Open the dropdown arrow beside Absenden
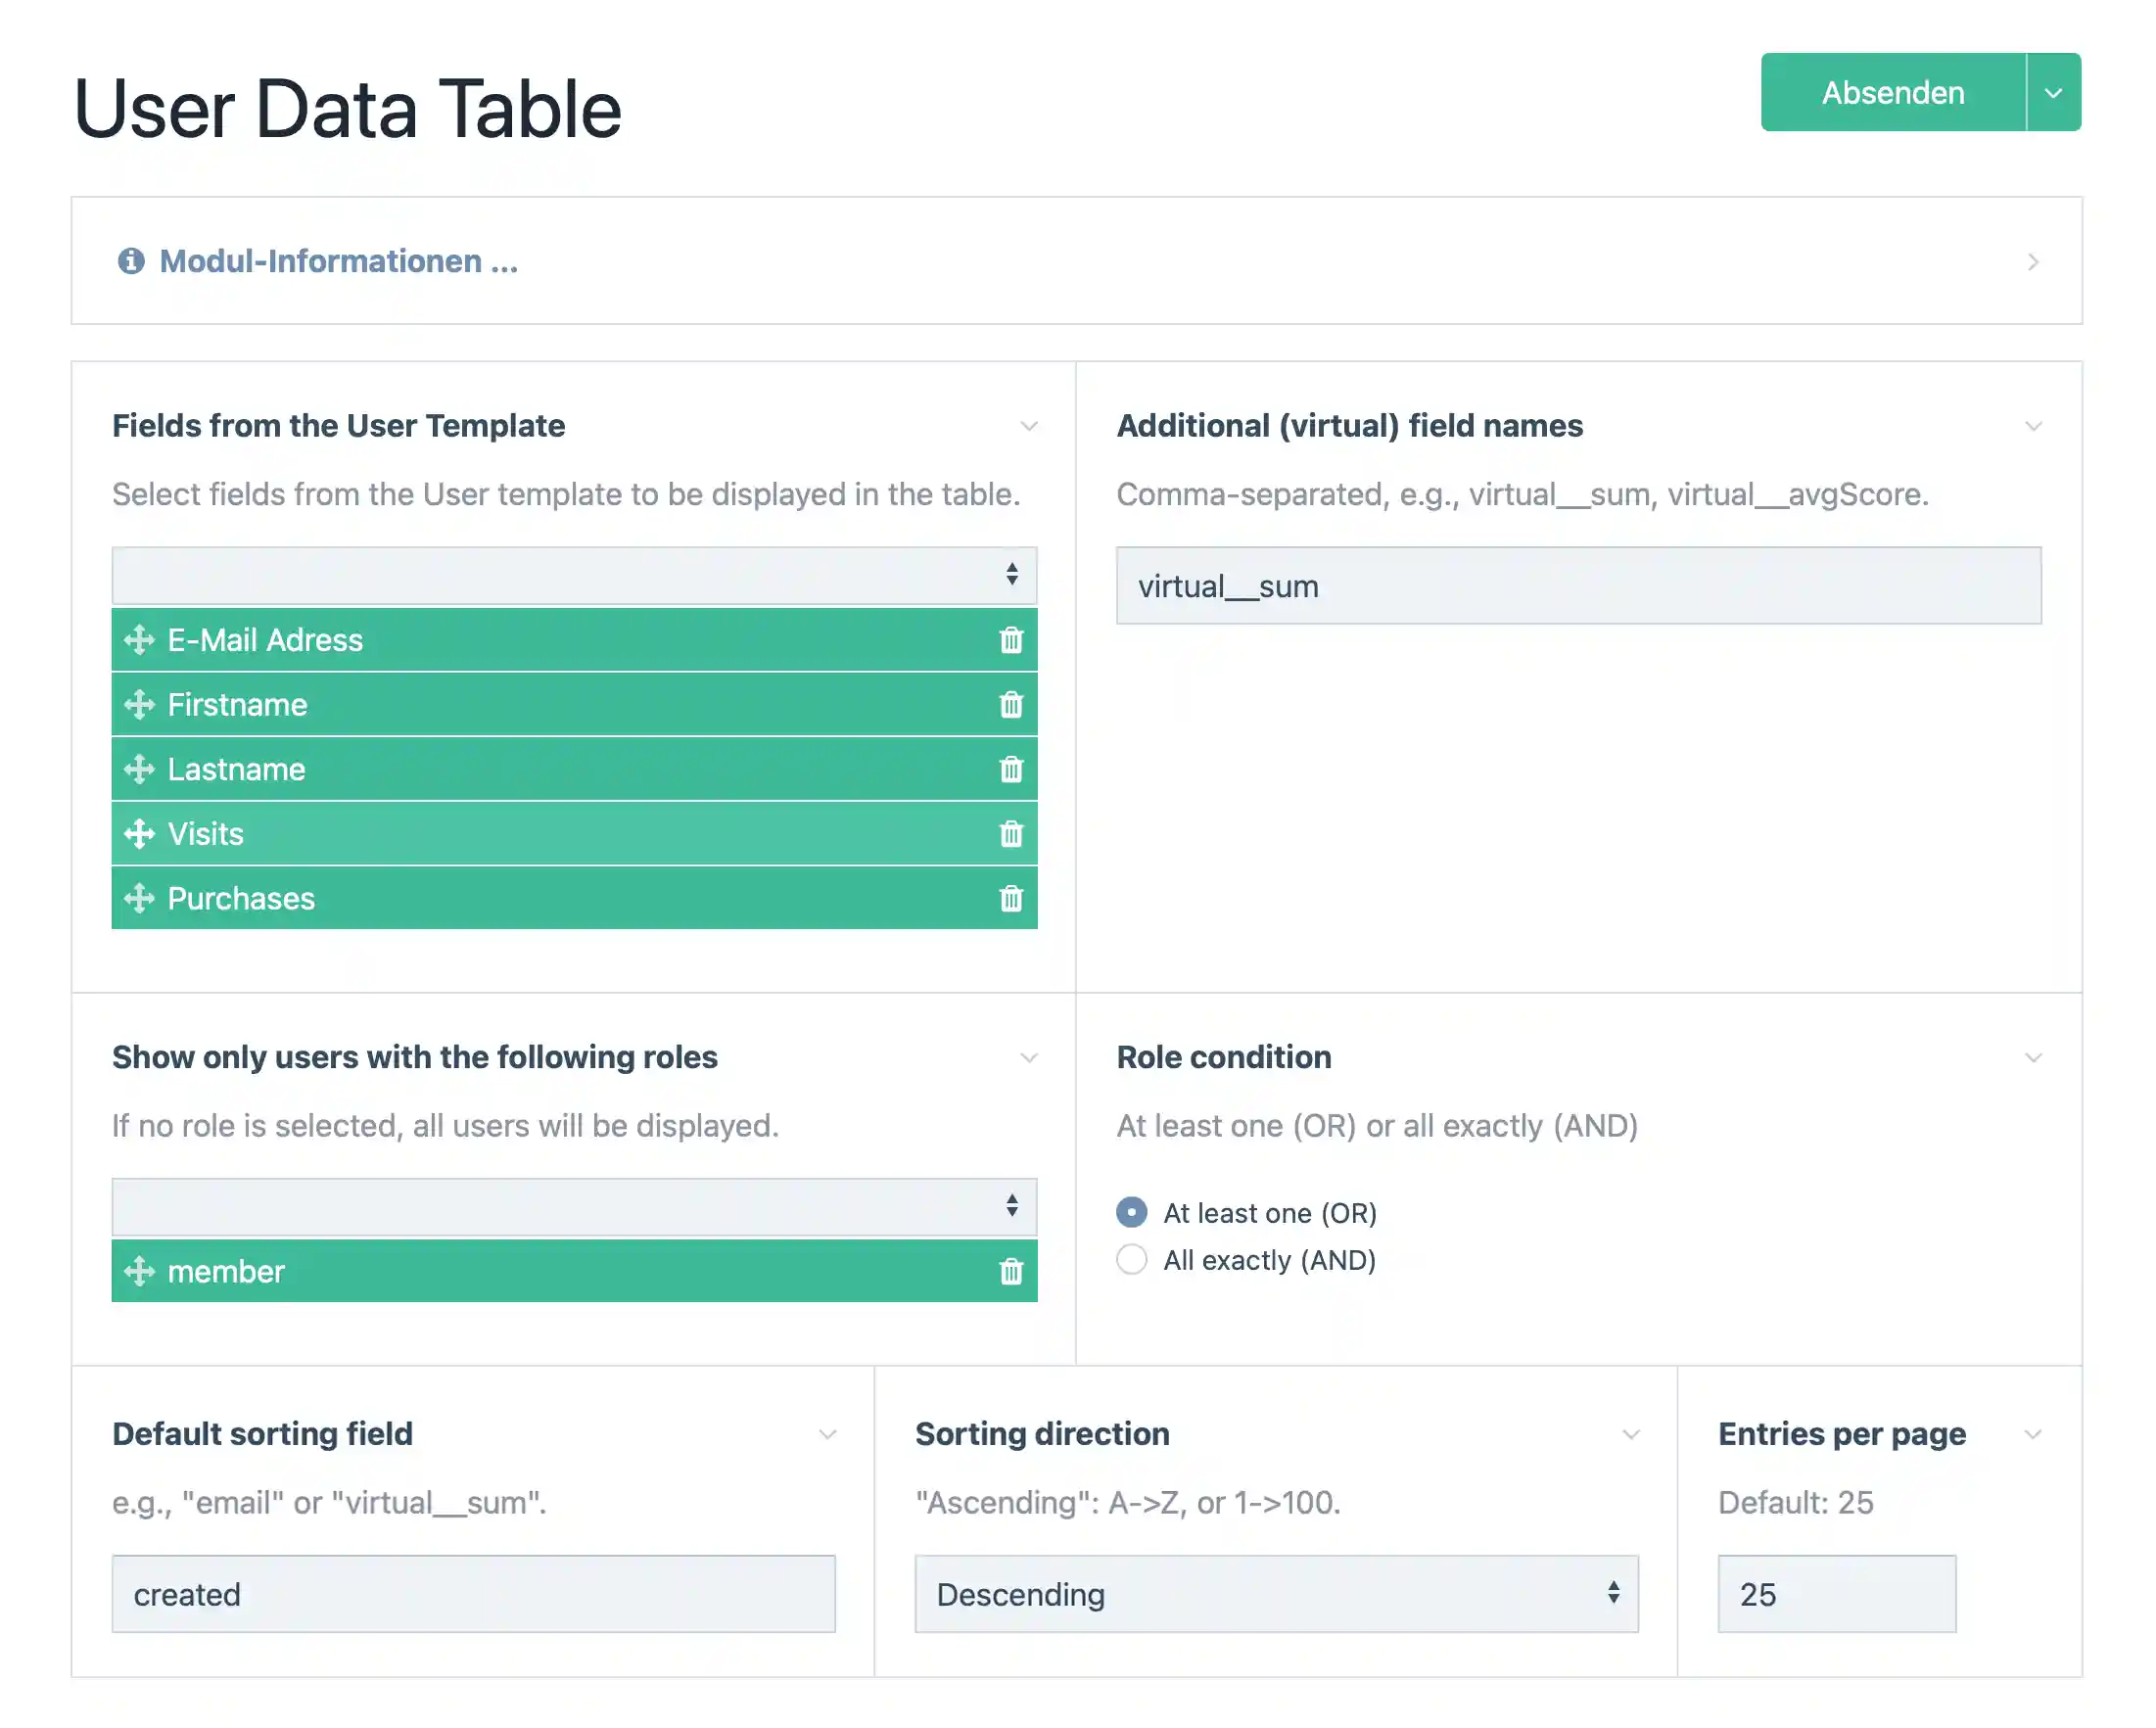Screen dimensions: 2156x1728 coord(2053,92)
